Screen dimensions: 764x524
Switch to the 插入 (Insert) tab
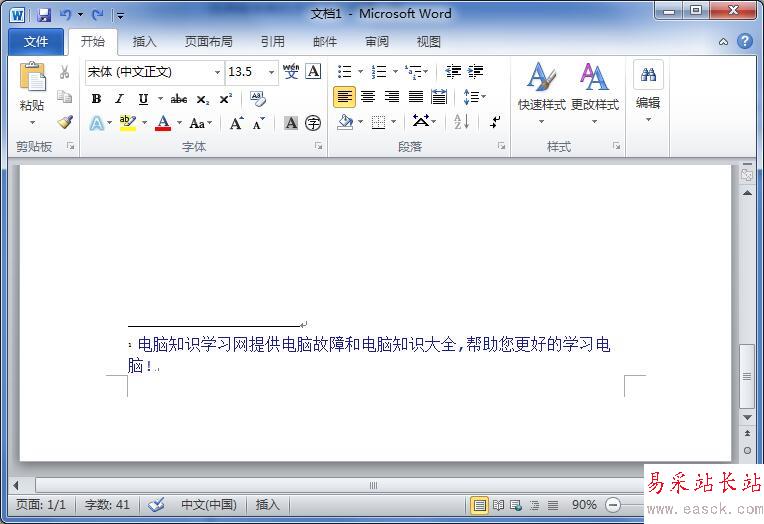[144, 42]
